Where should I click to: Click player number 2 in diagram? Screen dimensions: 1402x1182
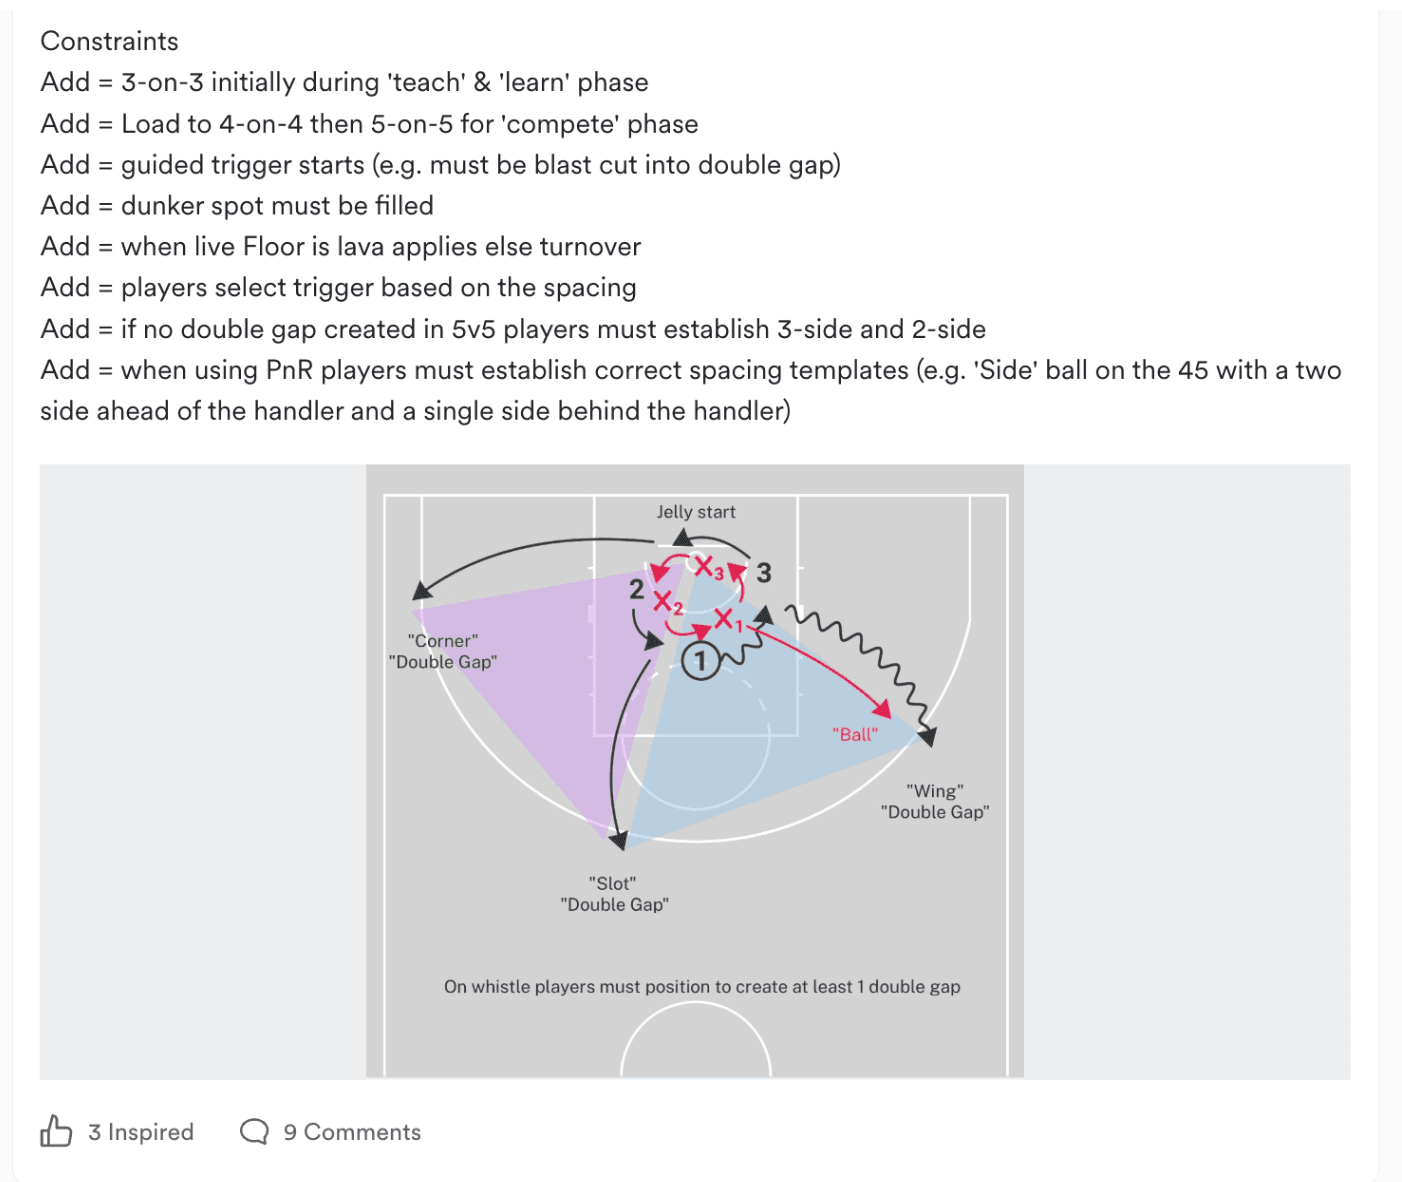[636, 589]
